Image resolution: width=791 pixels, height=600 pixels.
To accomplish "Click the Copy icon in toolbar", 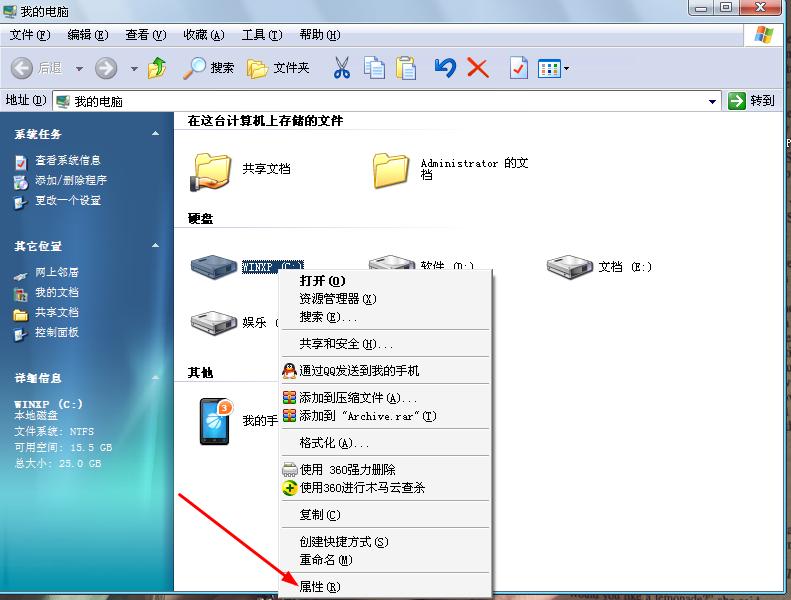I will click(374, 68).
